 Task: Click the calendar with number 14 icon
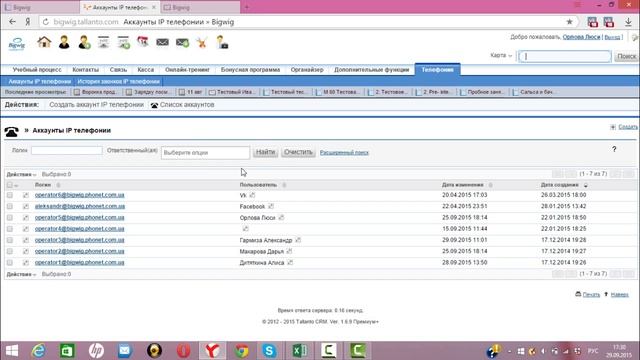click(x=142, y=42)
